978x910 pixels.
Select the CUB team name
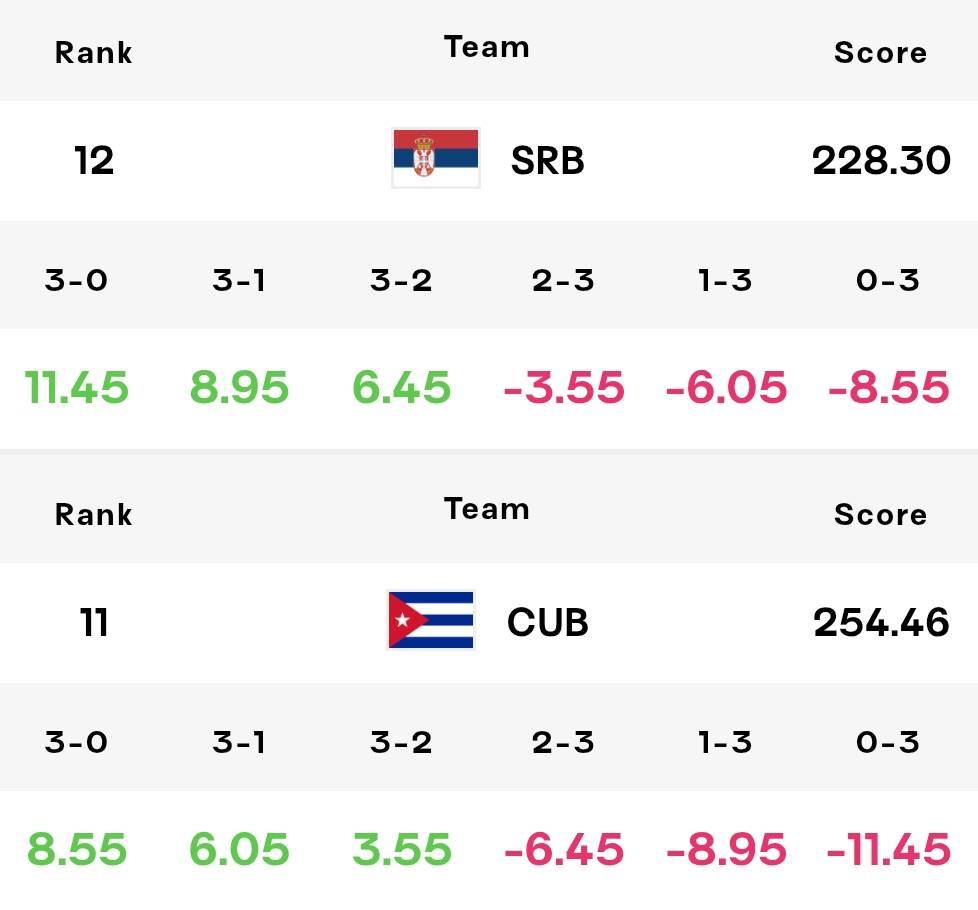pos(548,622)
